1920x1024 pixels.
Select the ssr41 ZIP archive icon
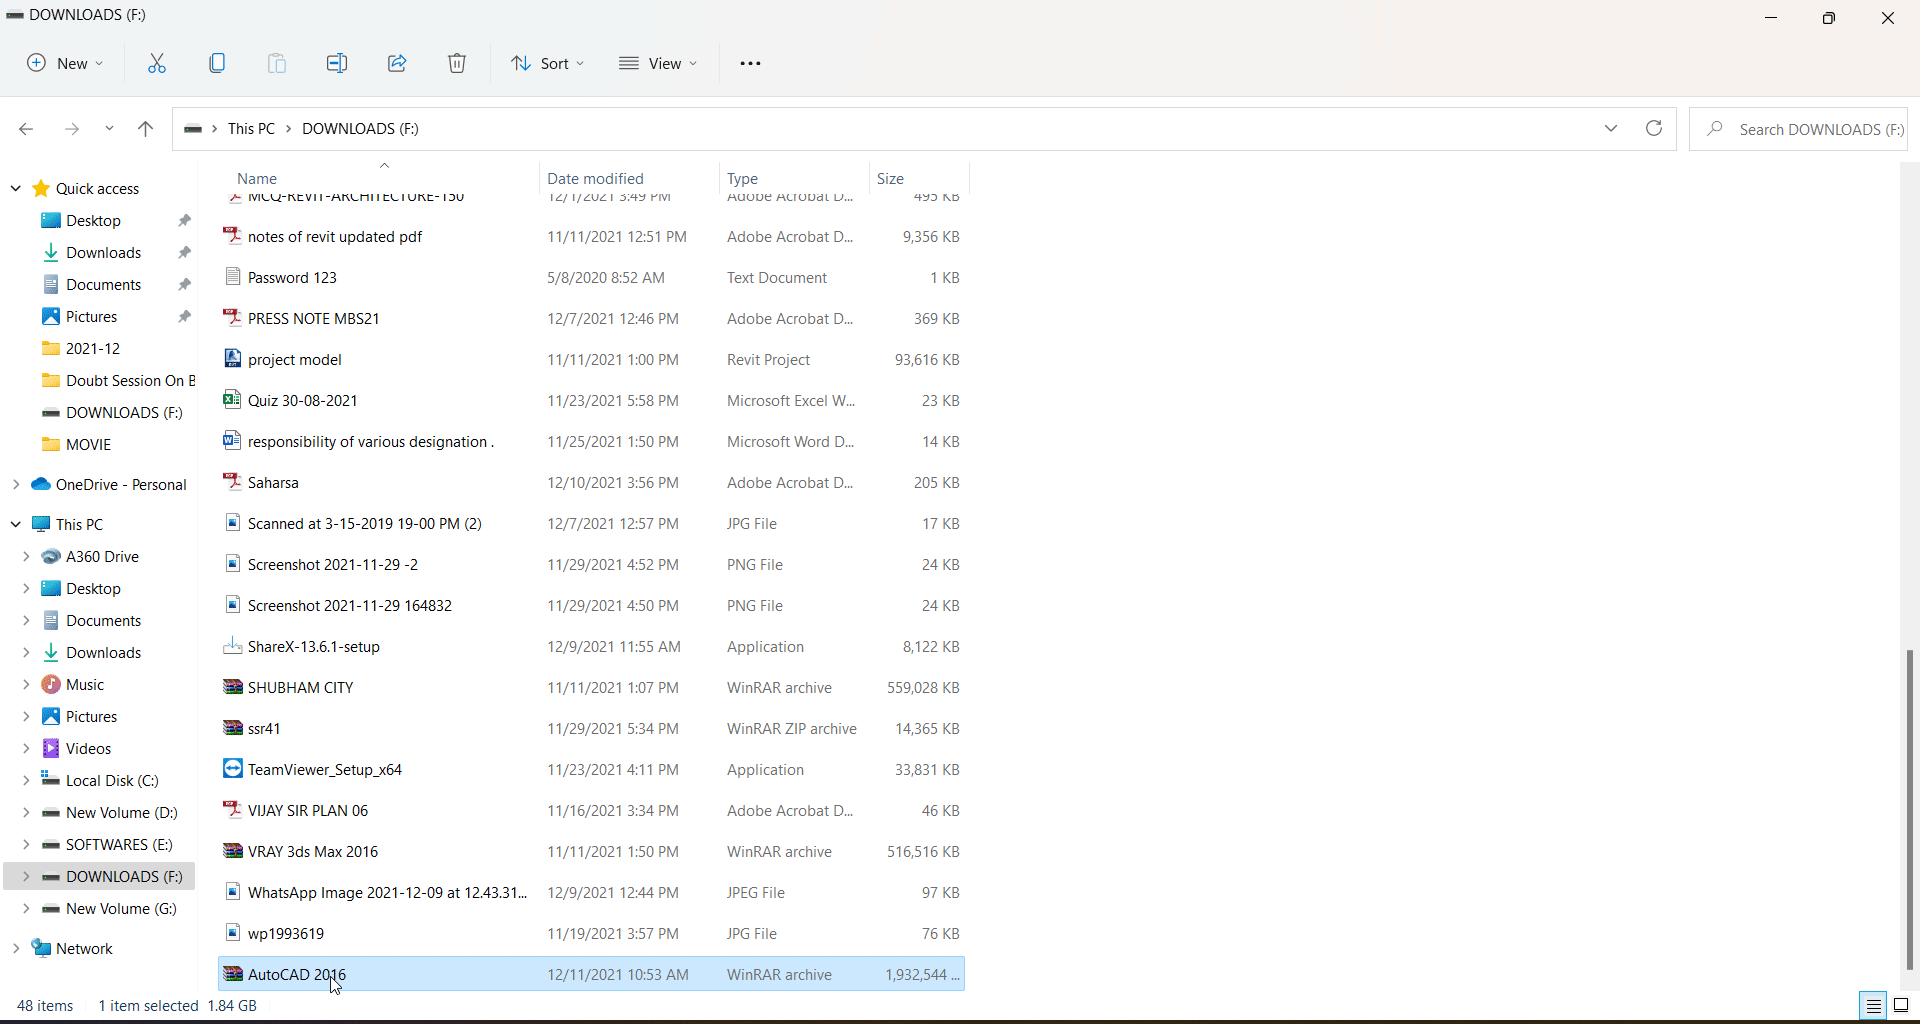(232, 728)
